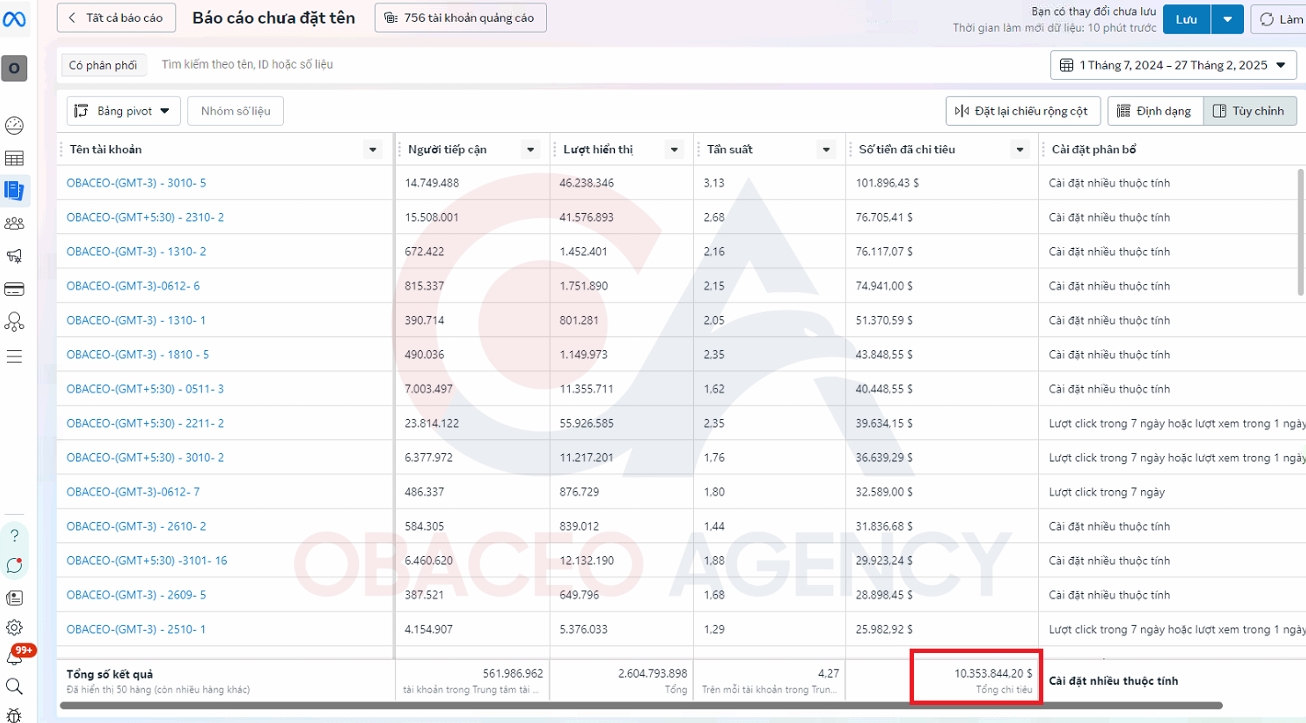Open account OBACEO-(GMT-3) - 1310- 2
Image resolution: width=1306 pixels, height=723 pixels.
[x=136, y=252]
